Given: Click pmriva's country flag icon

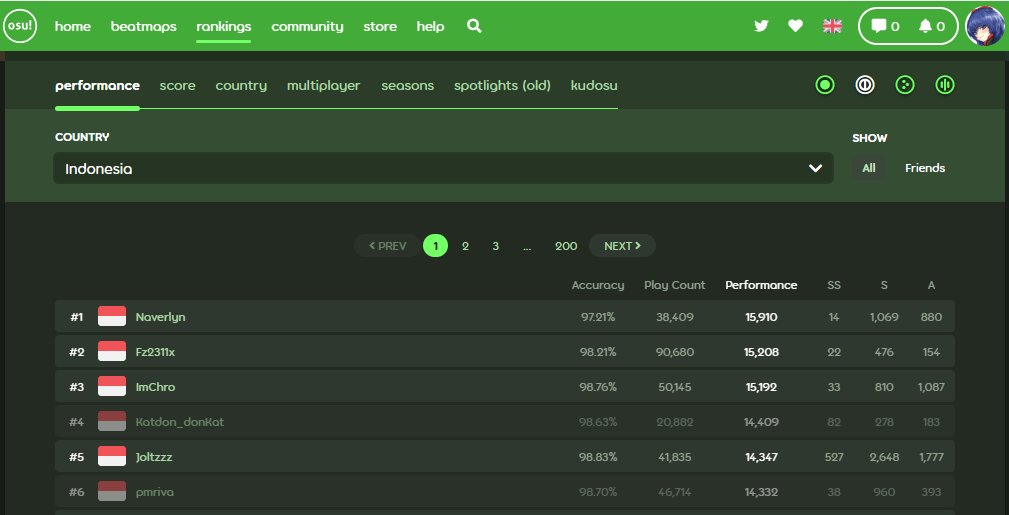Looking at the screenshot, I should point(112,492).
